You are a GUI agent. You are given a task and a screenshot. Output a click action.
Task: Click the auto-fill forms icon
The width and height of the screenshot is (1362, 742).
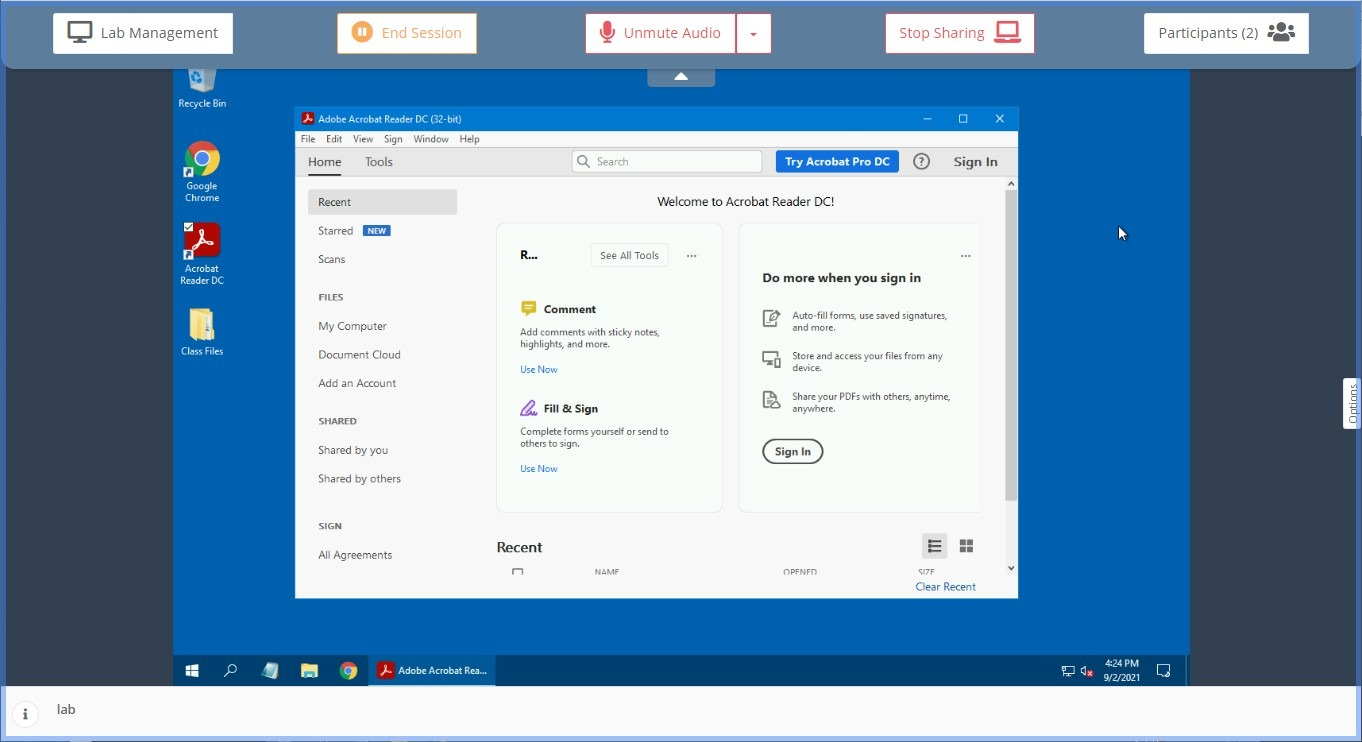click(x=771, y=319)
